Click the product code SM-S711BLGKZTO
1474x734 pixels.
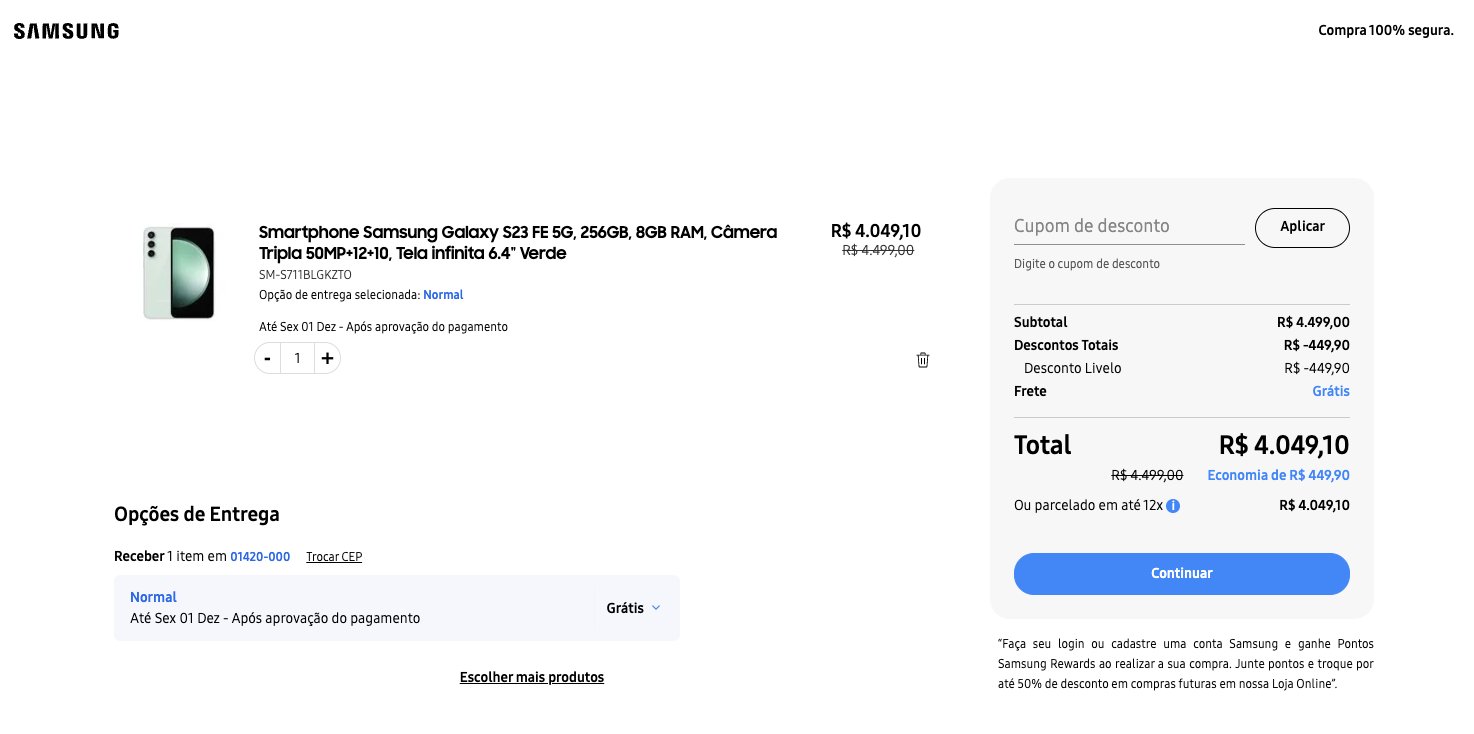click(x=305, y=275)
